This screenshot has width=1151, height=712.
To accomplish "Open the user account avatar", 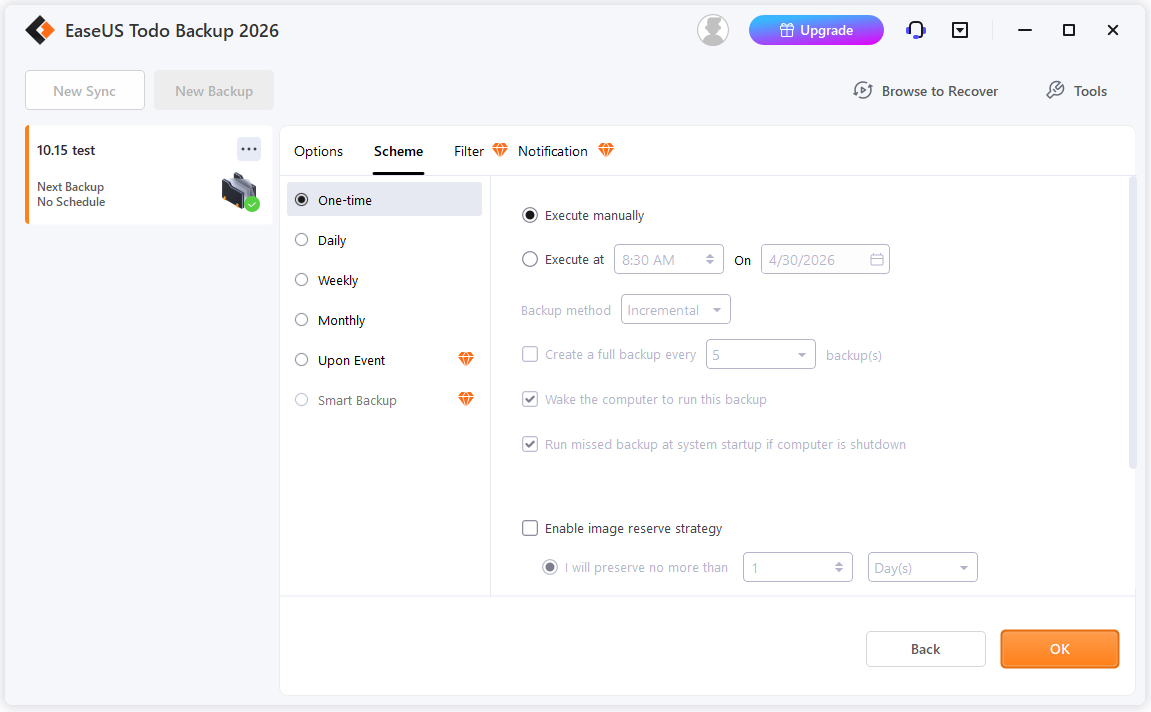I will pos(713,30).
